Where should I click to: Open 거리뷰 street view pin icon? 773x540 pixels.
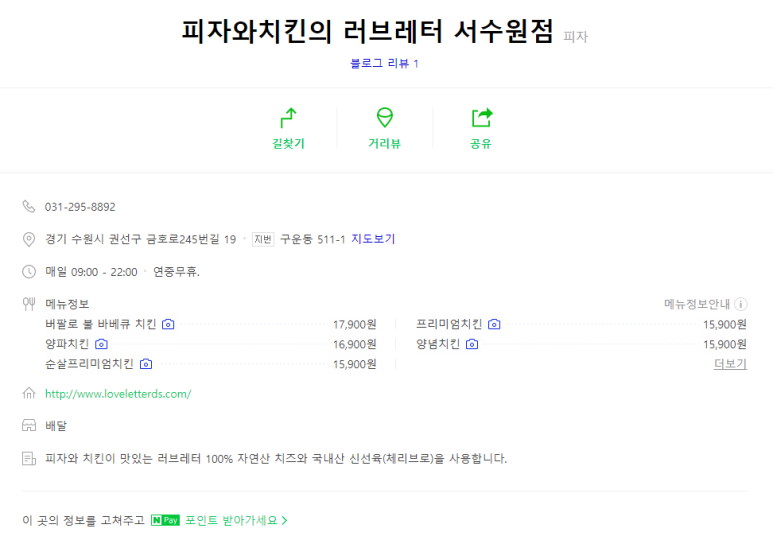385,118
